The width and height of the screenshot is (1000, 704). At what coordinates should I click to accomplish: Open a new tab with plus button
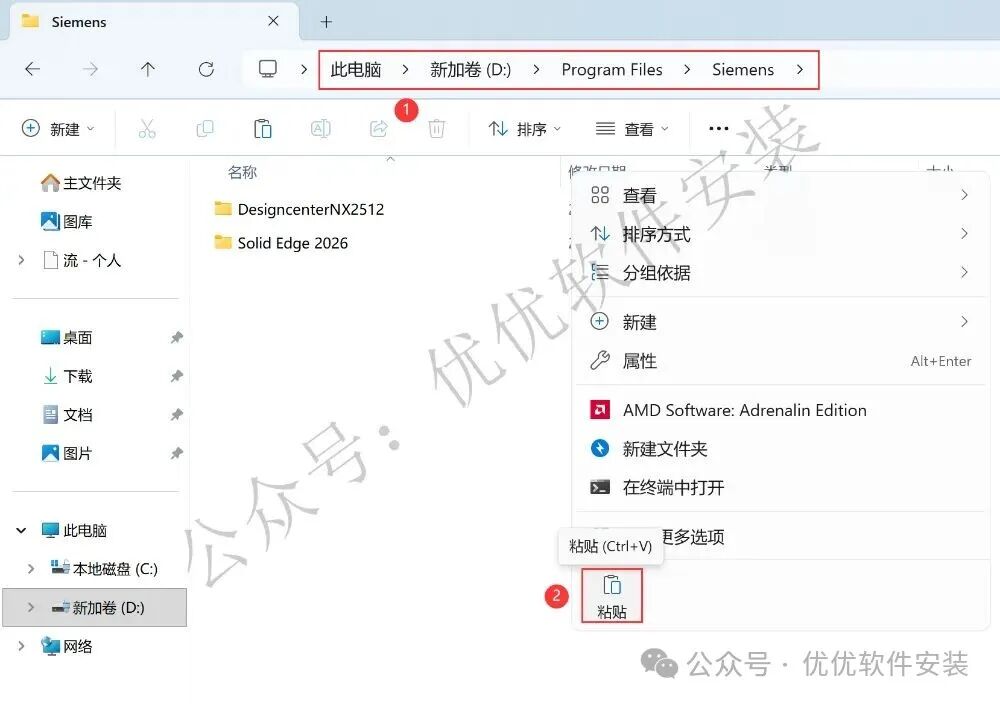326,22
